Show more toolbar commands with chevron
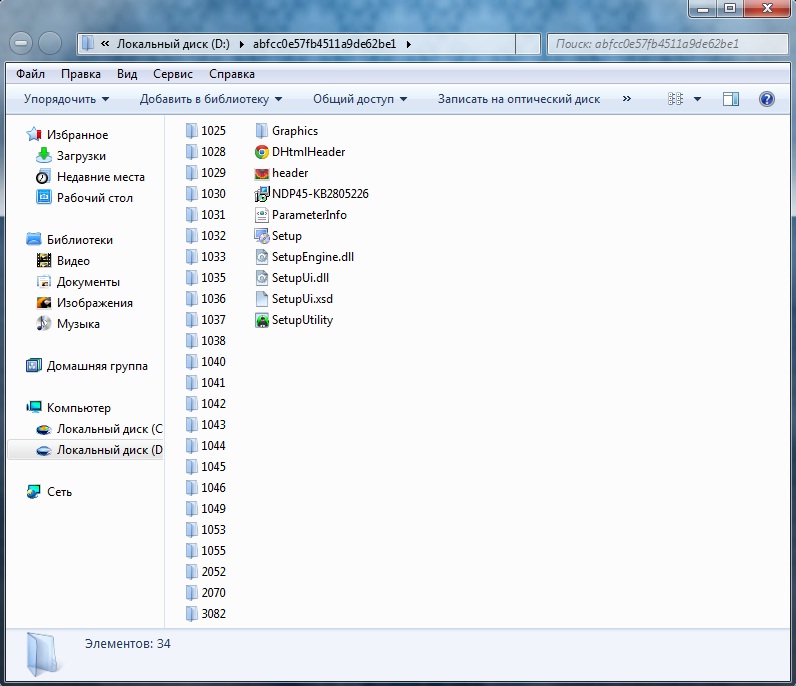This screenshot has height=686, width=796. (x=627, y=99)
